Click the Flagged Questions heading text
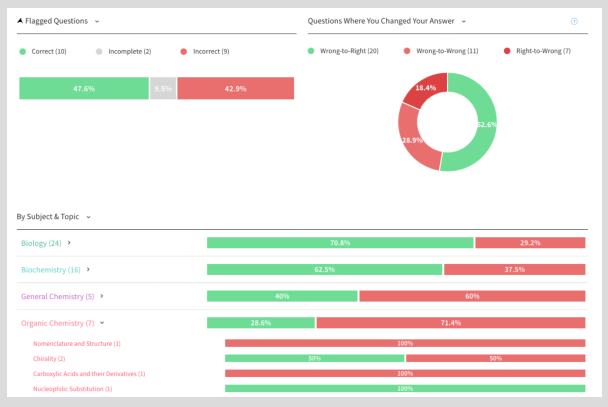The image size is (608, 407). point(57,21)
